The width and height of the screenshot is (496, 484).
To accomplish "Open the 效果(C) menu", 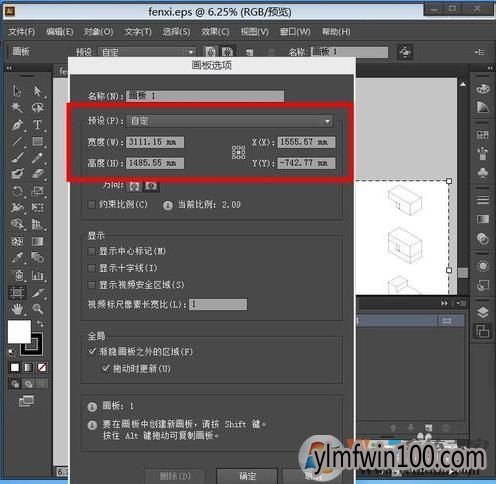I will coord(215,32).
